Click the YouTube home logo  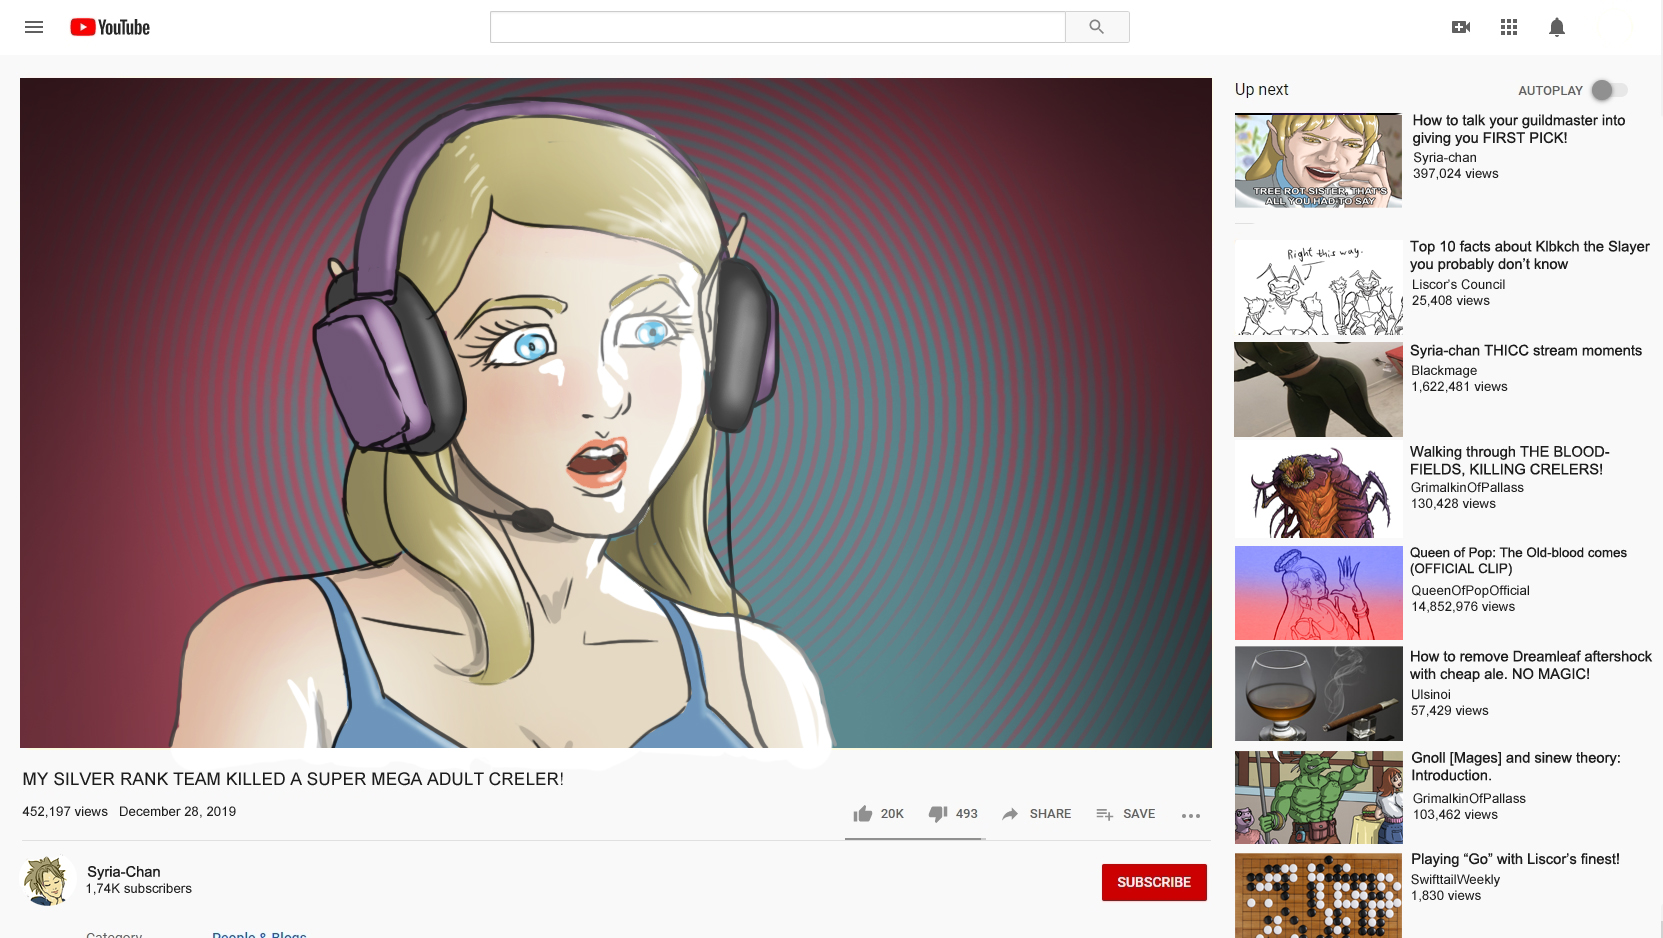110,27
